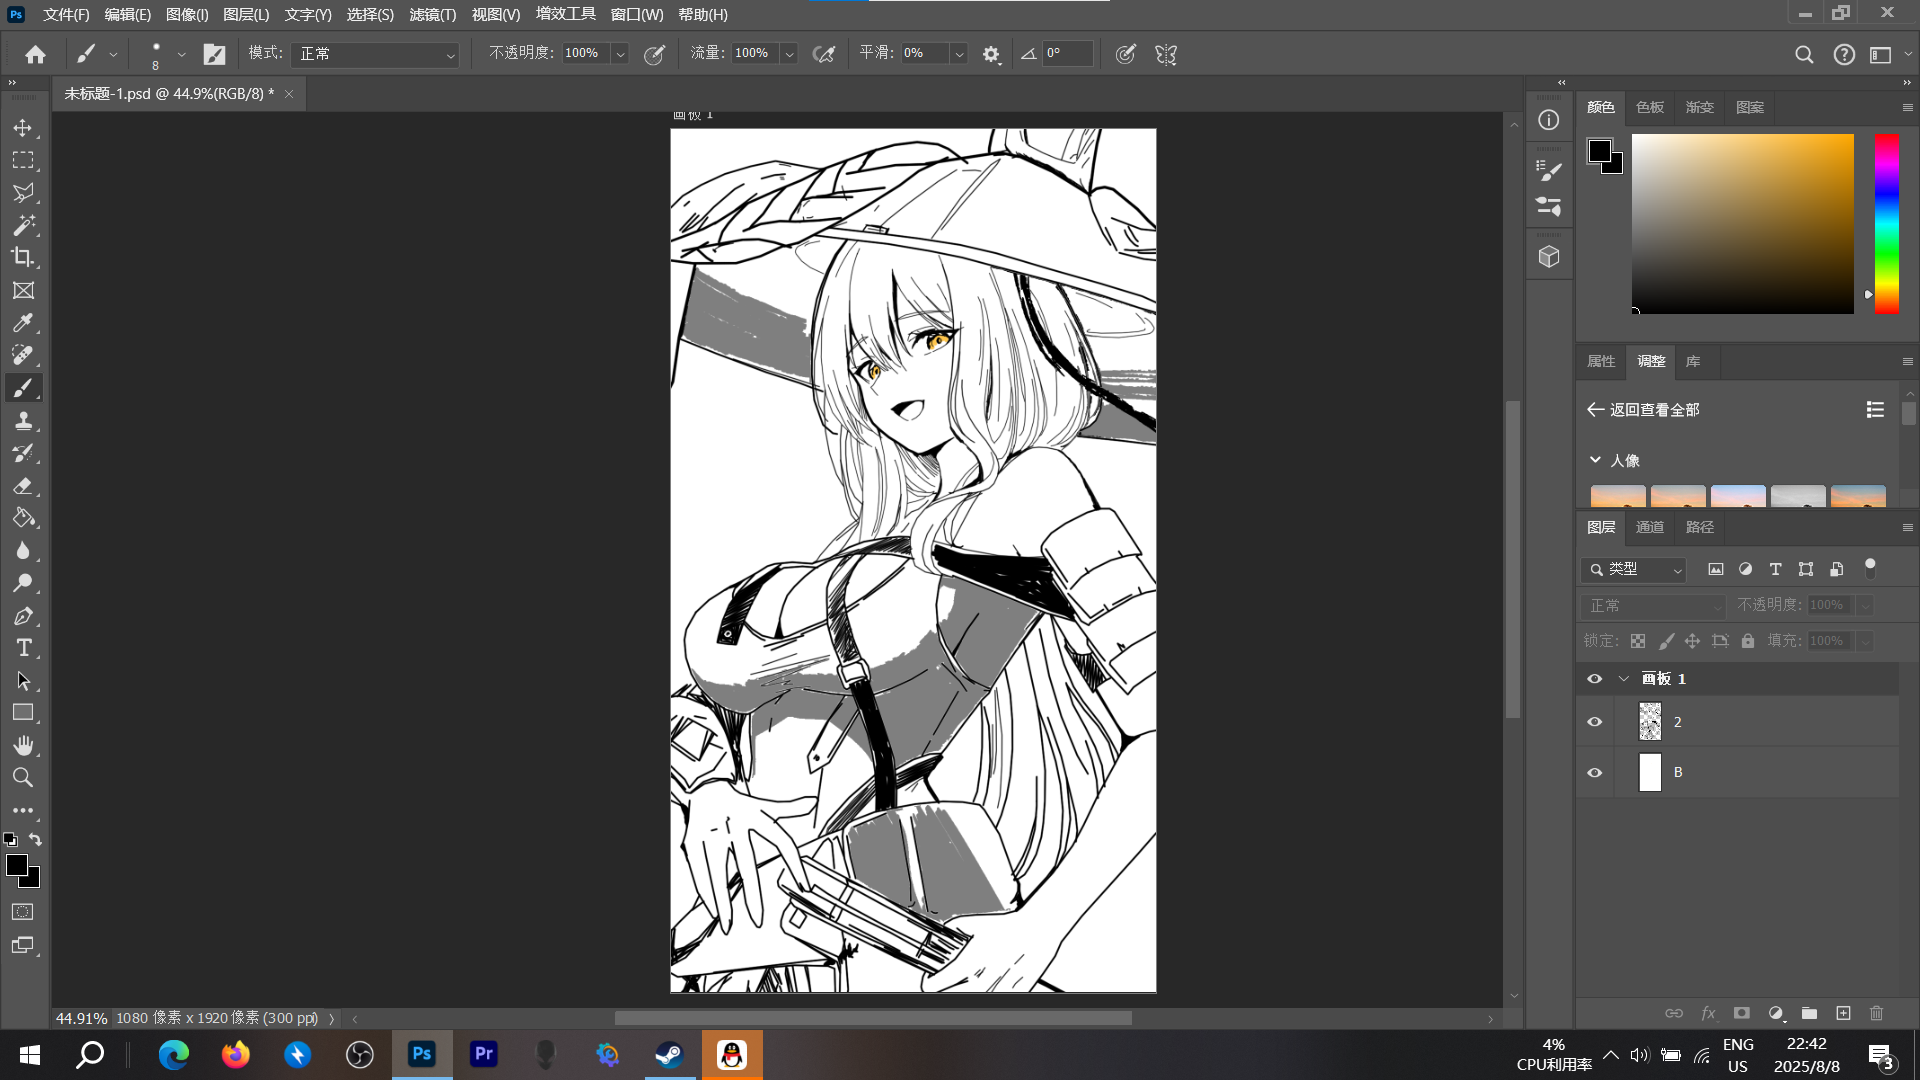The image size is (1920, 1080).
Task: Click the create new layer icon
Action: tap(1843, 1013)
